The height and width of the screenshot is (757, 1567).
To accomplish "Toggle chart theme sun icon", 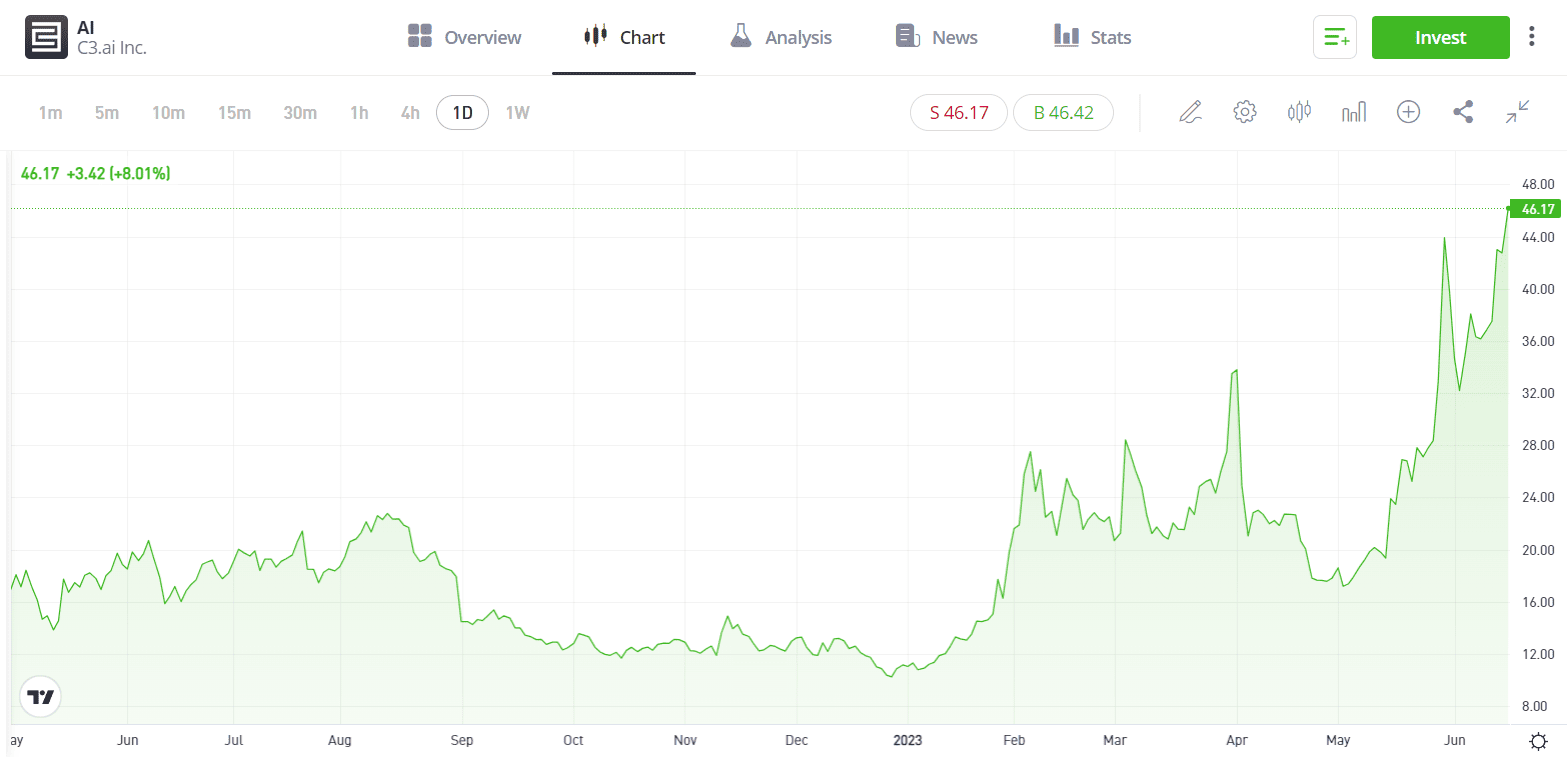I will tap(1539, 741).
